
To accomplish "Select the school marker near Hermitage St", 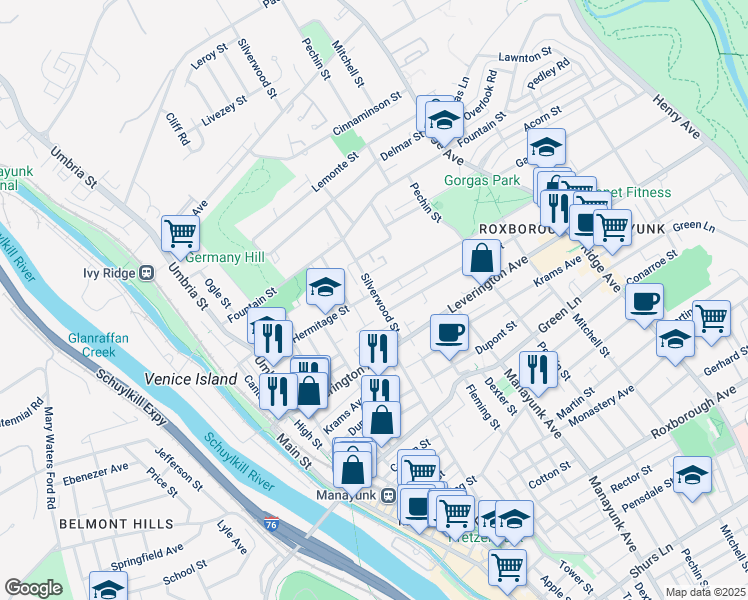I will pos(325,287).
